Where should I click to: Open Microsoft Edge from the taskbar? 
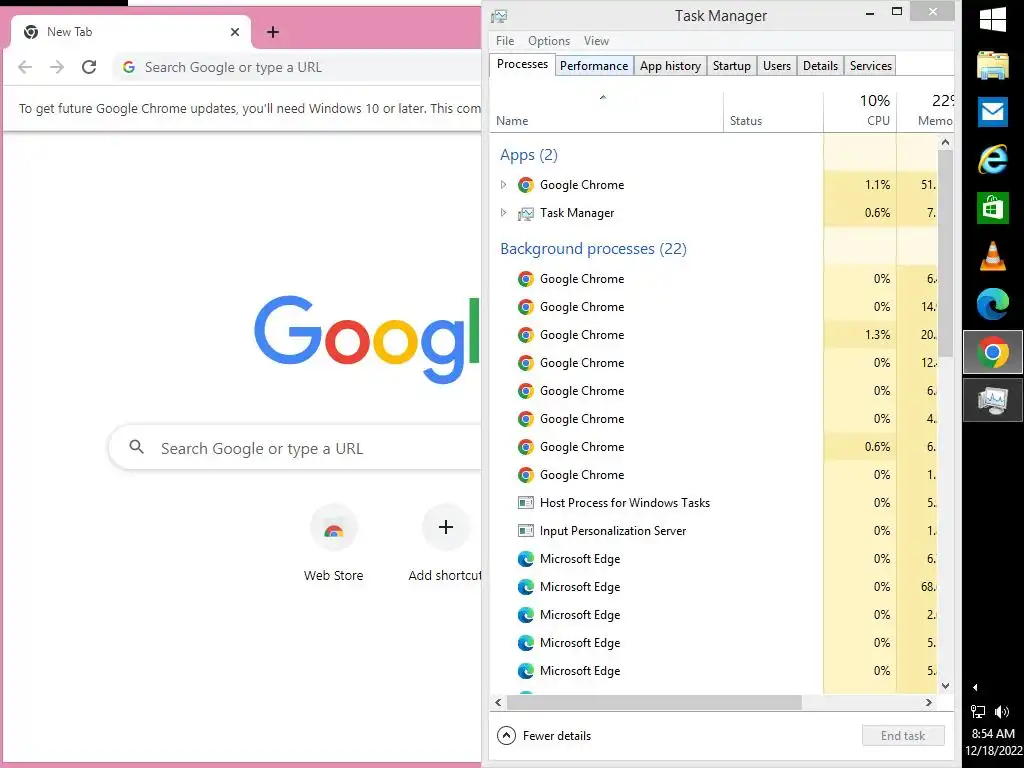pyautogui.click(x=993, y=304)
